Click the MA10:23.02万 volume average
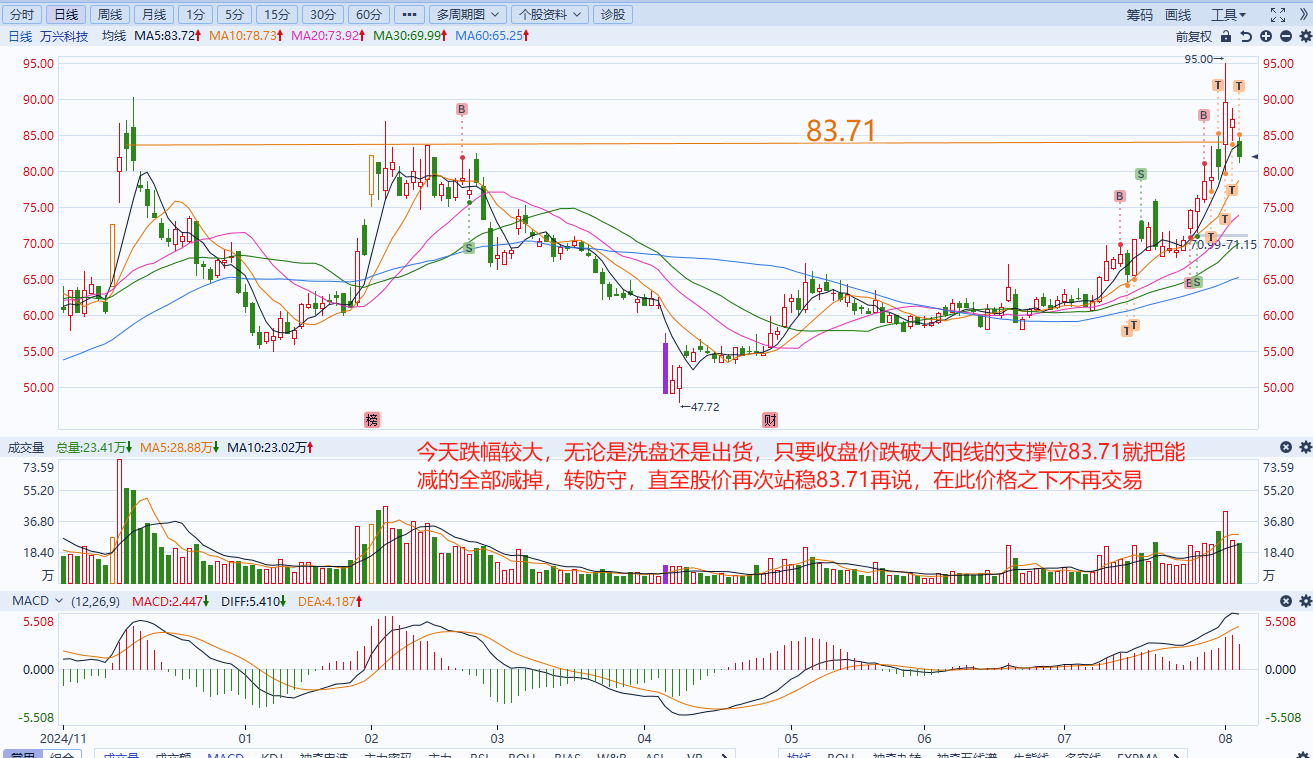This screenshot has height=758, width=1313. pyautogui.click(x=272, y=447)
